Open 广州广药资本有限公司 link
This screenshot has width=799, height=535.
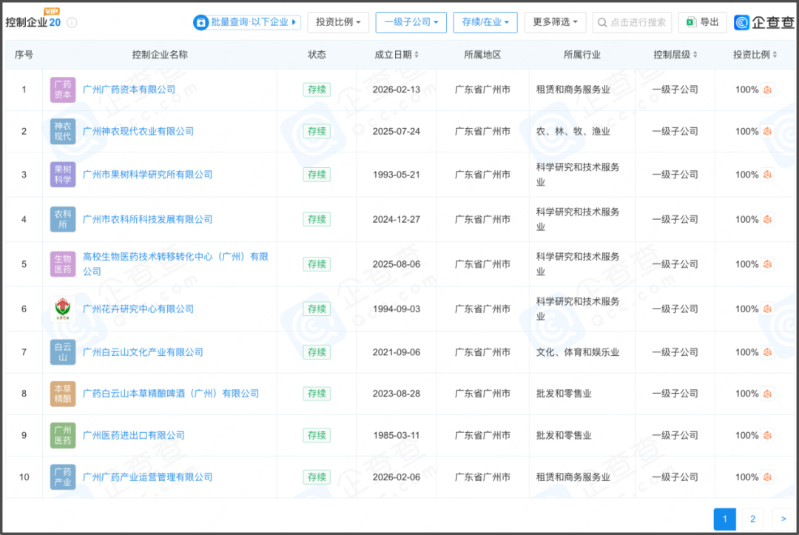click(129, 90)
